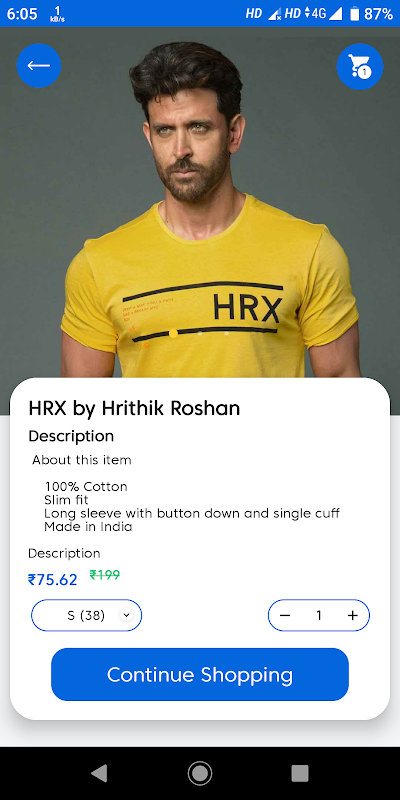
Task: Tap the quantity value 1 field
Action: point(319,615)
